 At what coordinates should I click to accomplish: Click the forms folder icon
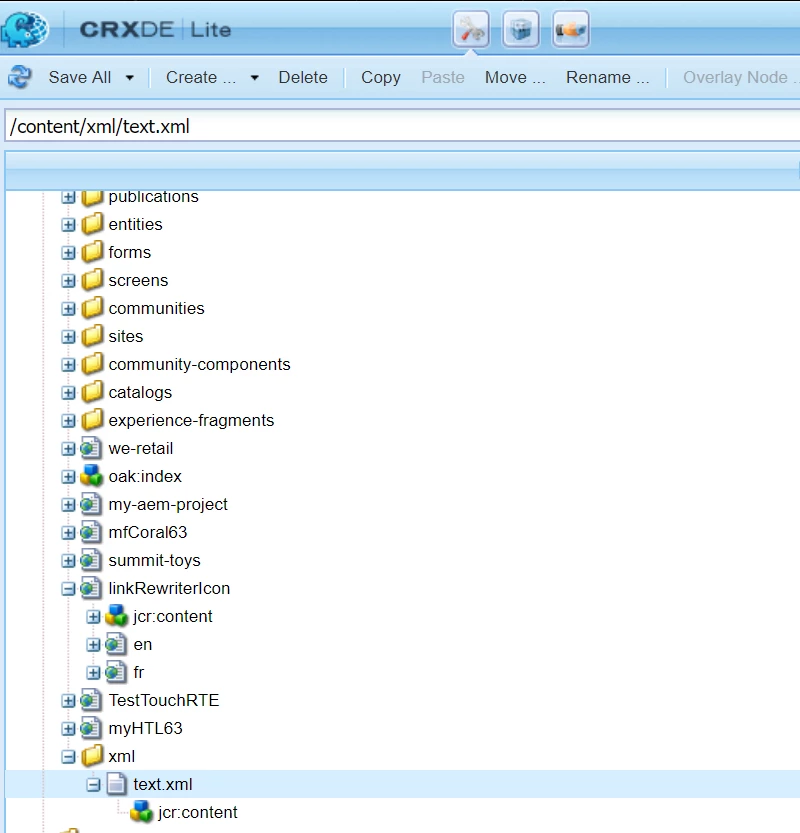coord(92,252)
